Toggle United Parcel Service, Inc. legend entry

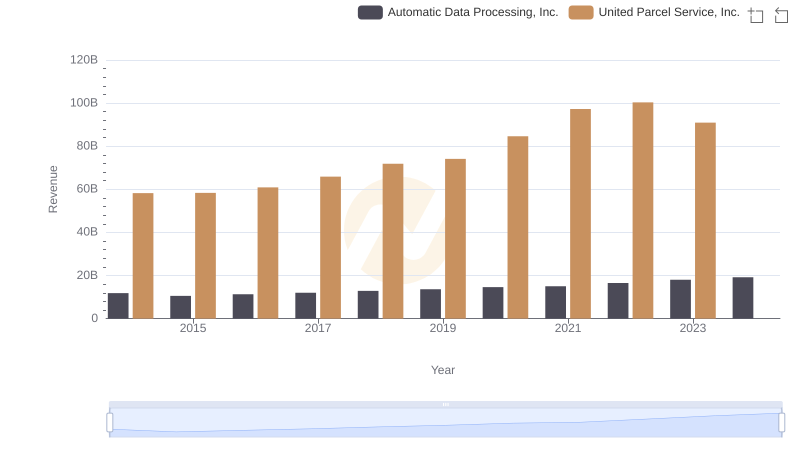pyautogui.click(x=668, y=12)
